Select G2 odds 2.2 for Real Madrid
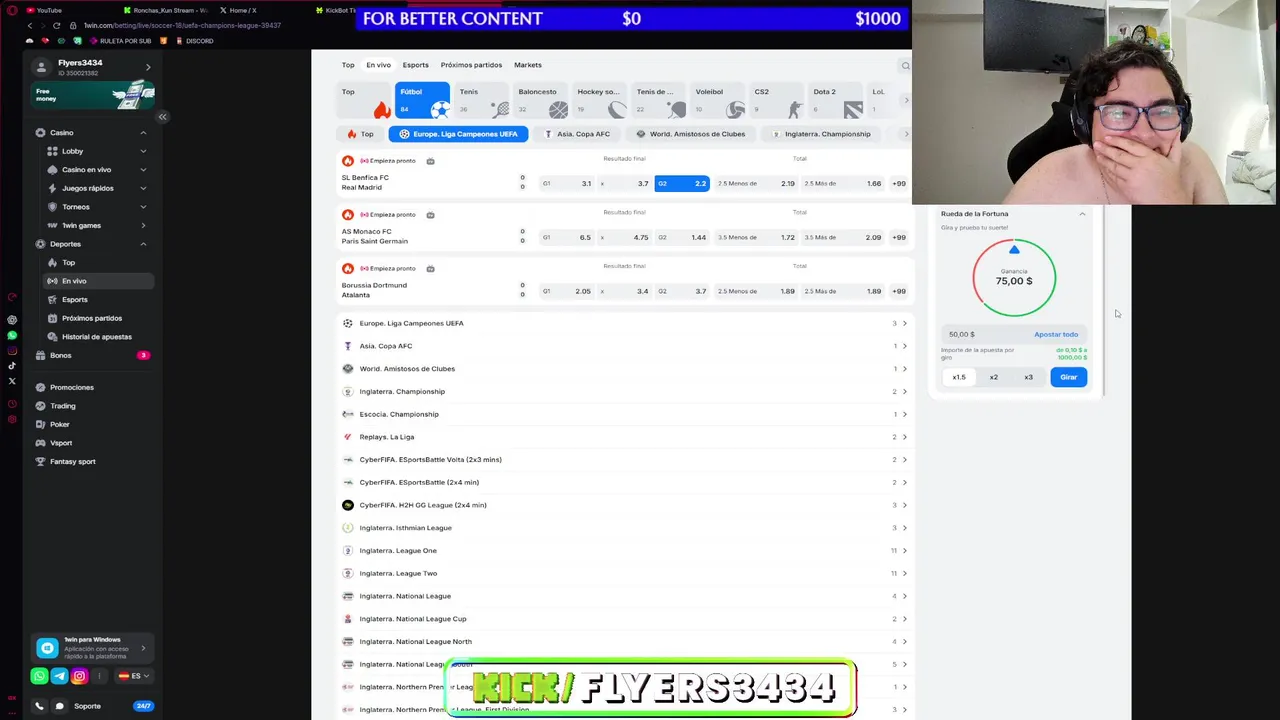Viewport: 1280px width, 720px height. pyautogui.click(x=682, y=184)
